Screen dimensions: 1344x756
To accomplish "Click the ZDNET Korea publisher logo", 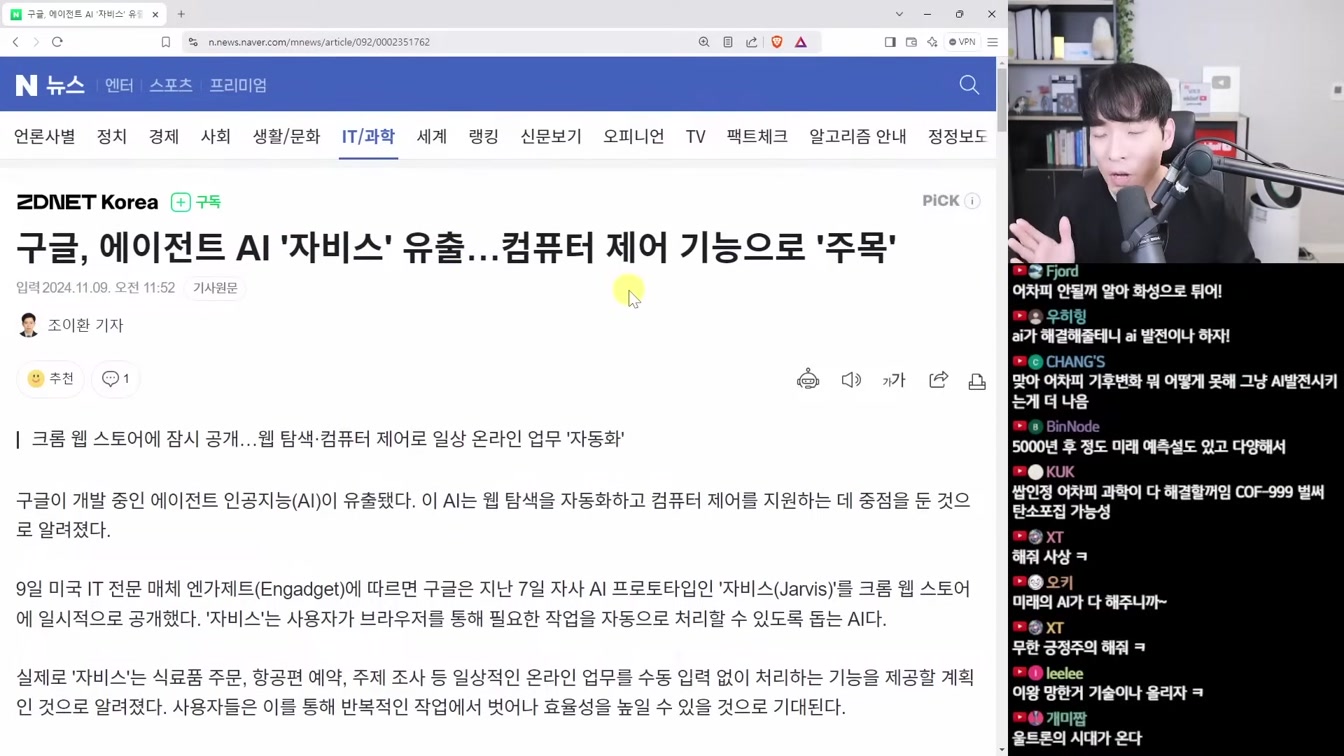I will 87,202.
